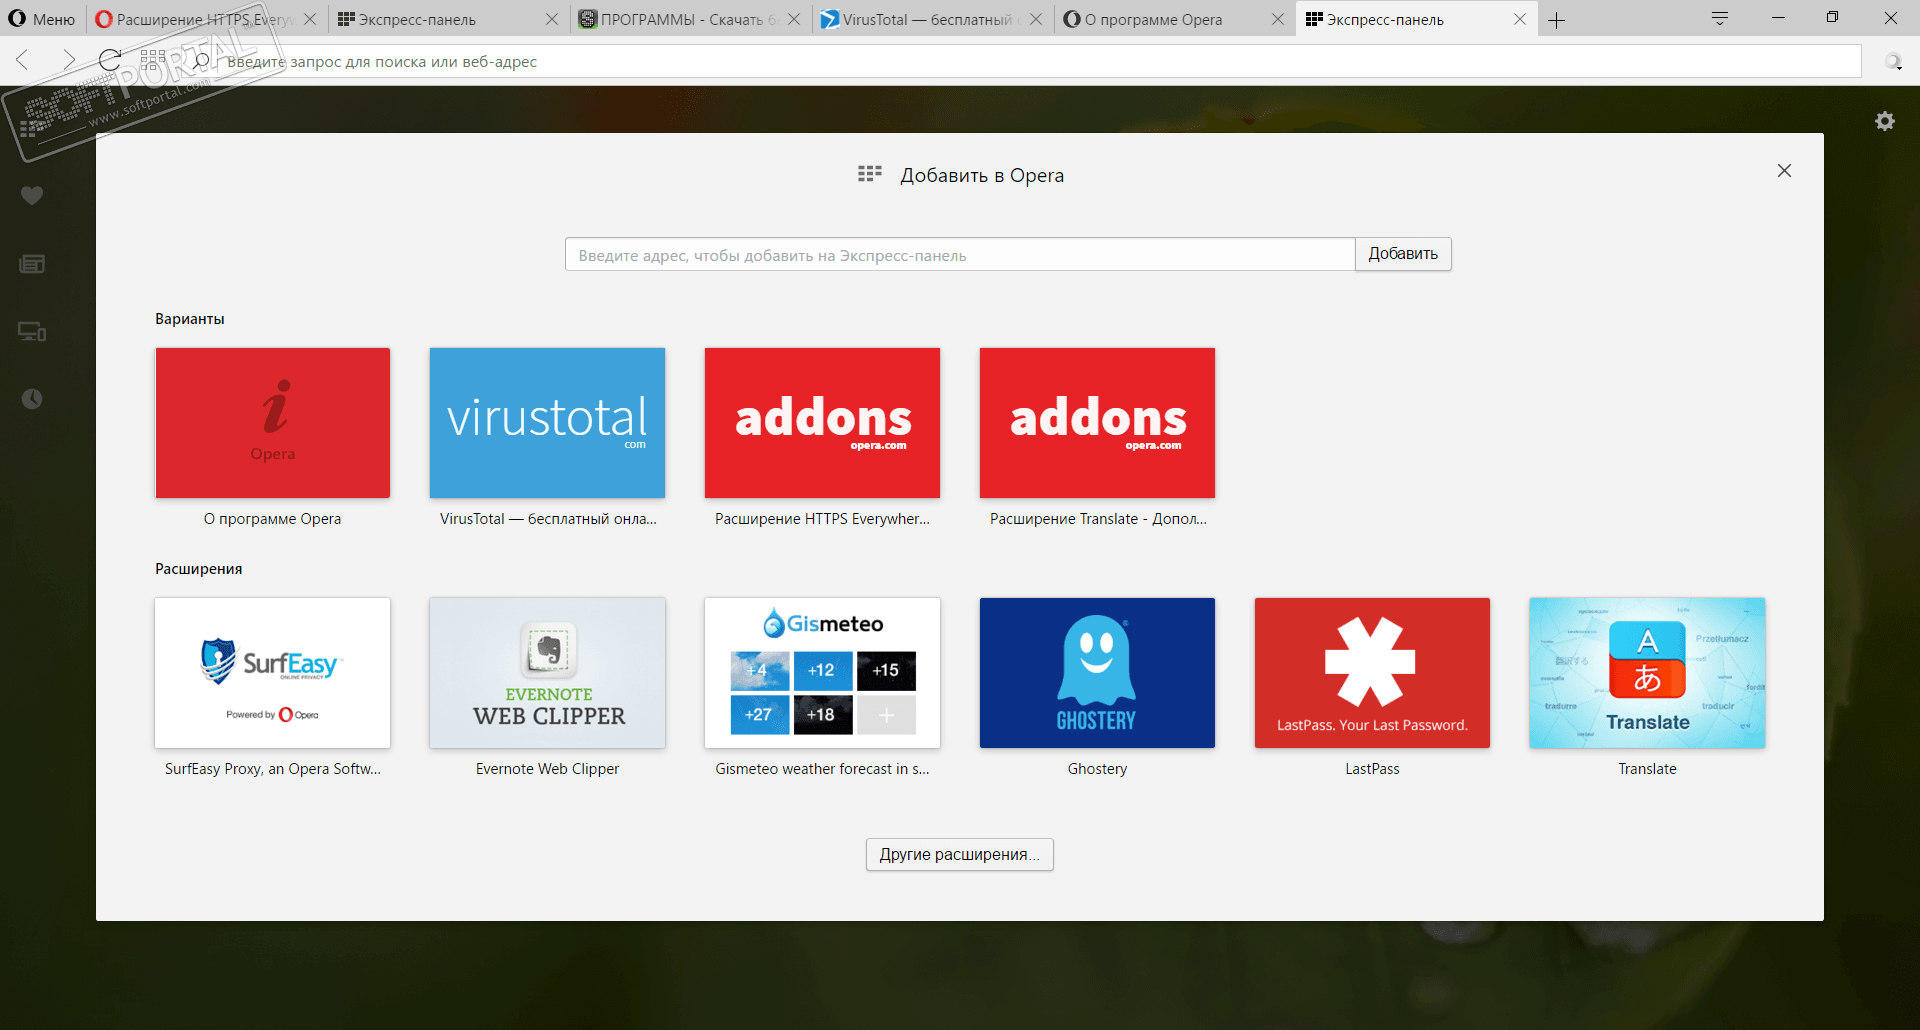
Task: Click the SurfEasy Proxy caption text
Action: point(273,769)
